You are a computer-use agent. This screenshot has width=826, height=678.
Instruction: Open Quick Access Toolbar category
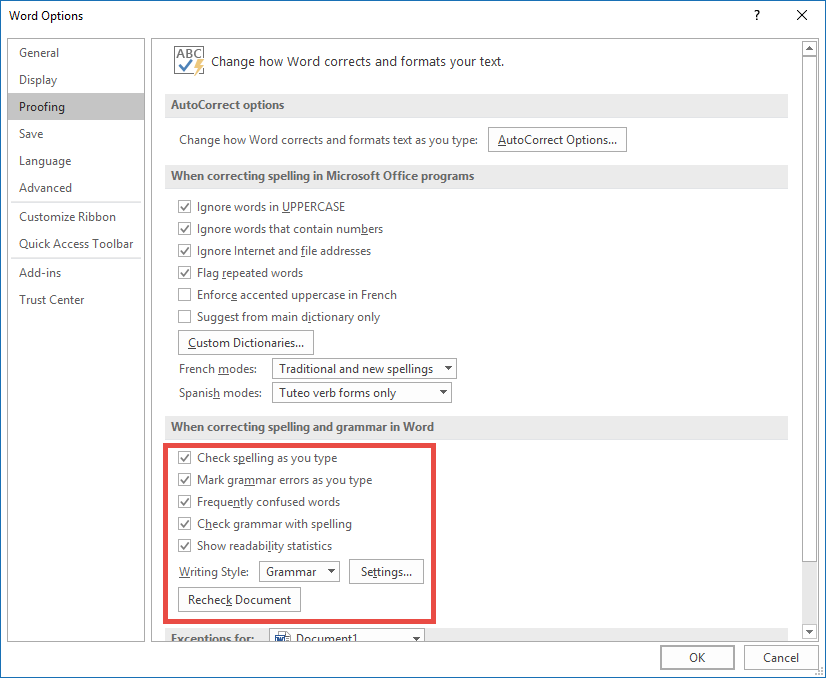[76, 243]
